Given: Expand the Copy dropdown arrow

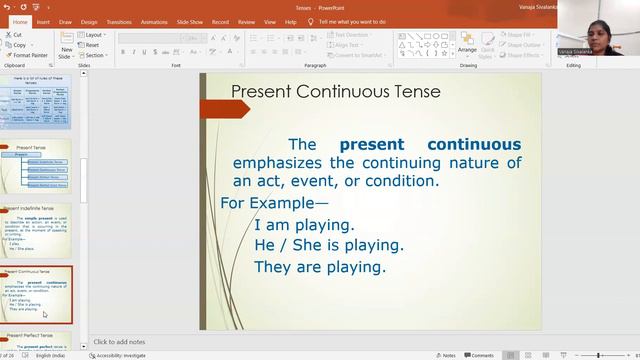Looking at the screenshot, I should [32, 45].
